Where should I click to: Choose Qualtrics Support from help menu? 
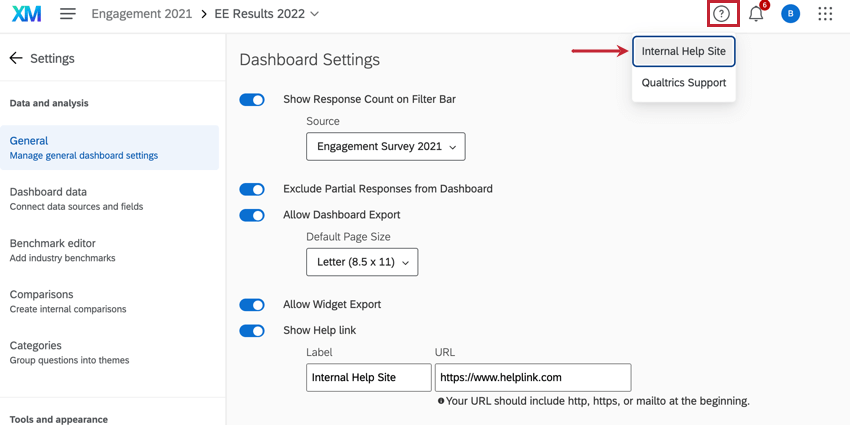click(684, 83)
